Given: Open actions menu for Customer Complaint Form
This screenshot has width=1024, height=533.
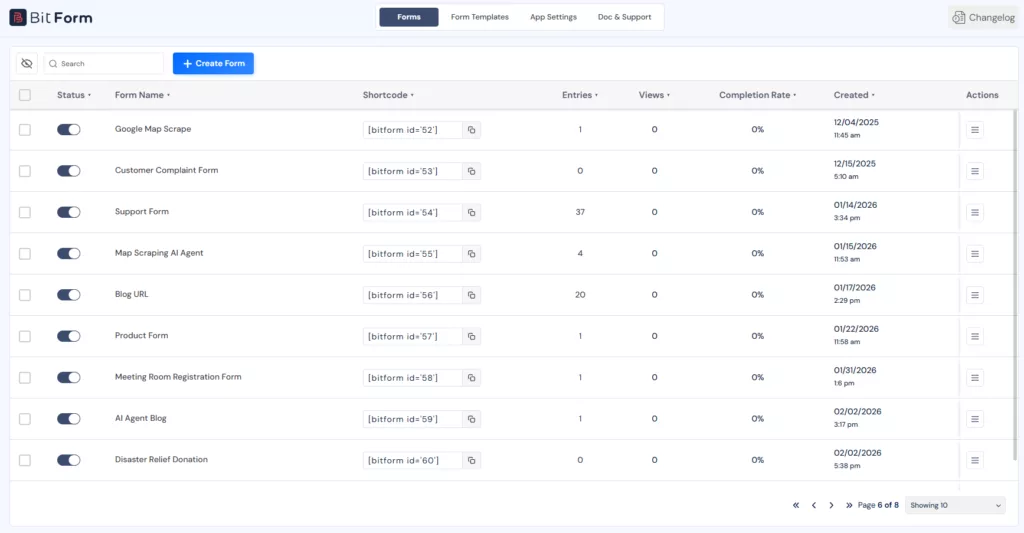Looking at the screenshot, I should (x=974, y=171).
